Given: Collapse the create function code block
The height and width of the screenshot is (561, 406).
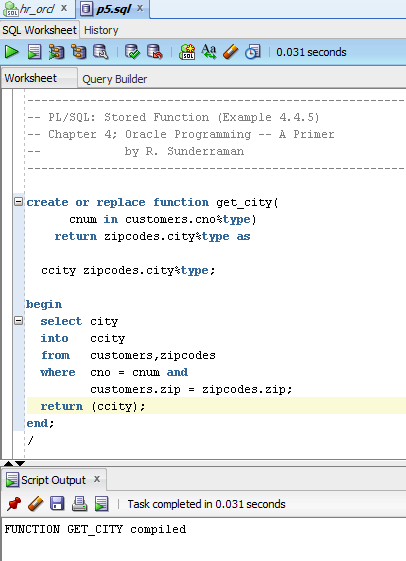Looking at the screenshot, I should pos(19,201).
